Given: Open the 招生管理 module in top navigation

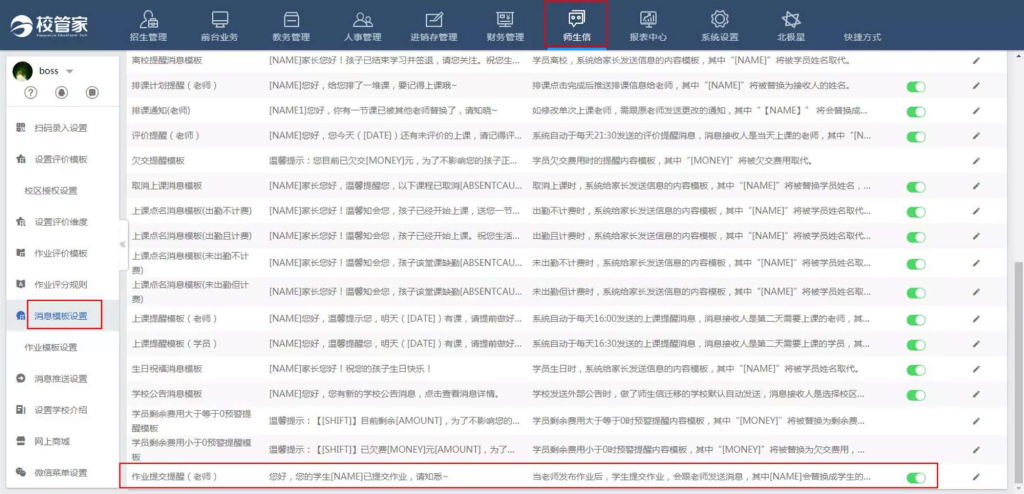Looking at the screenshot, I should pyautogui.click(x=148, y=25).
